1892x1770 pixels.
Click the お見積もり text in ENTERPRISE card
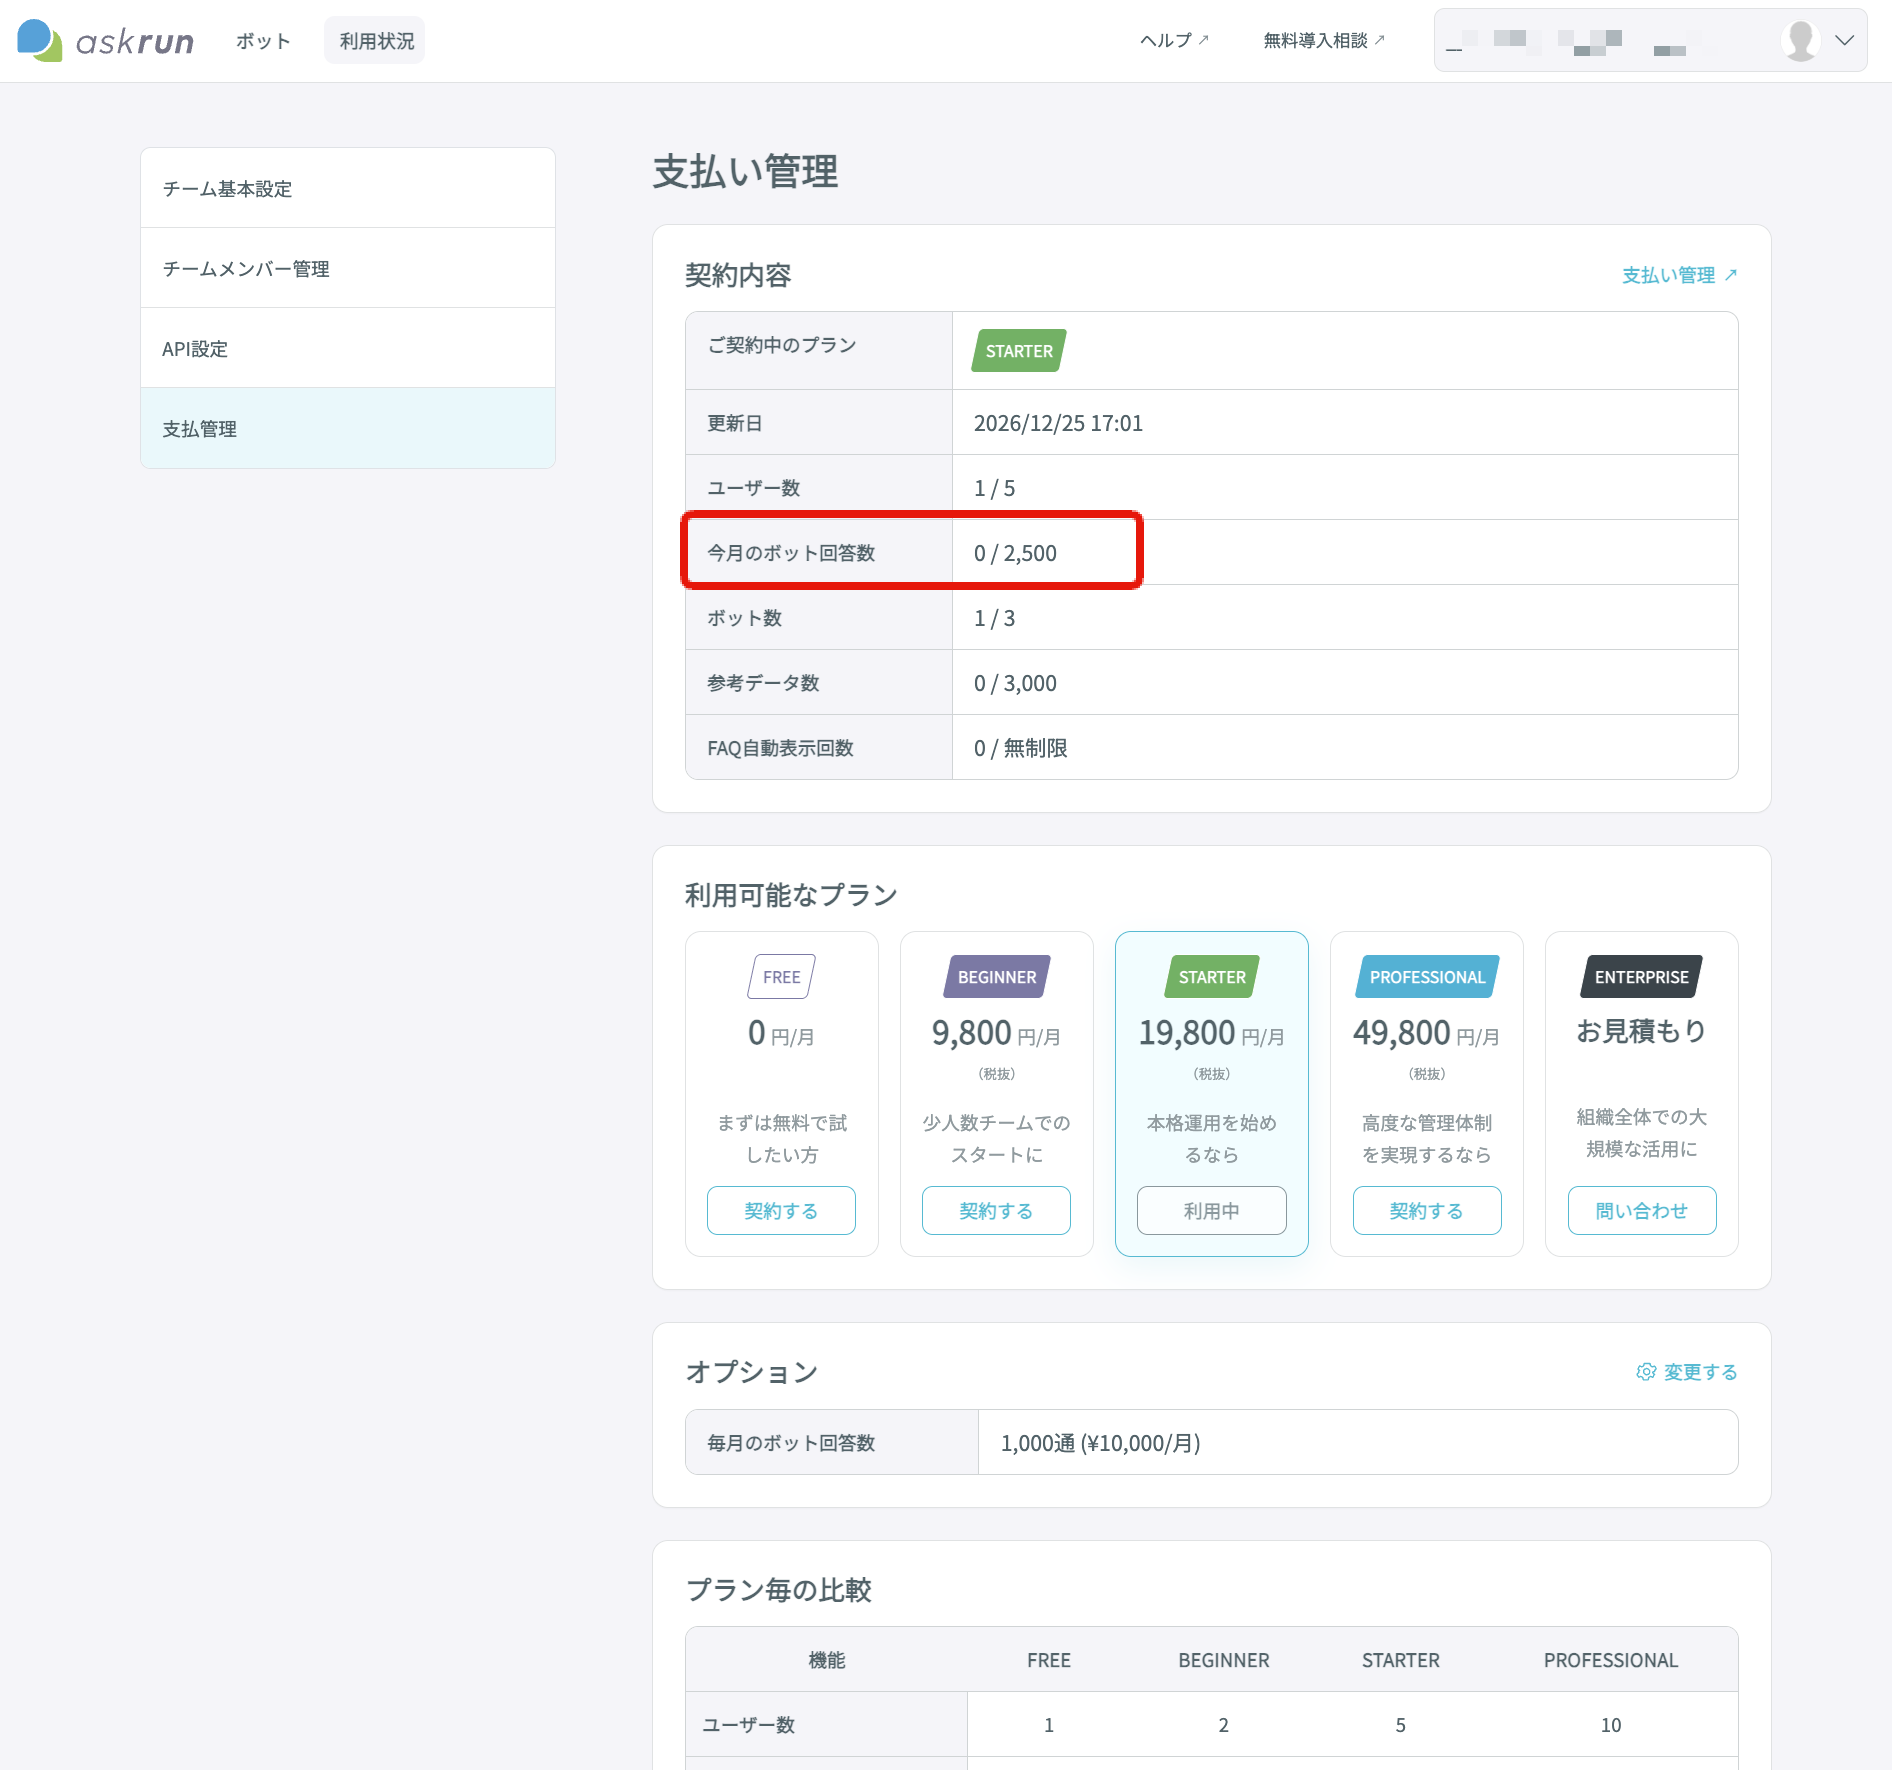[1642, 1030]
